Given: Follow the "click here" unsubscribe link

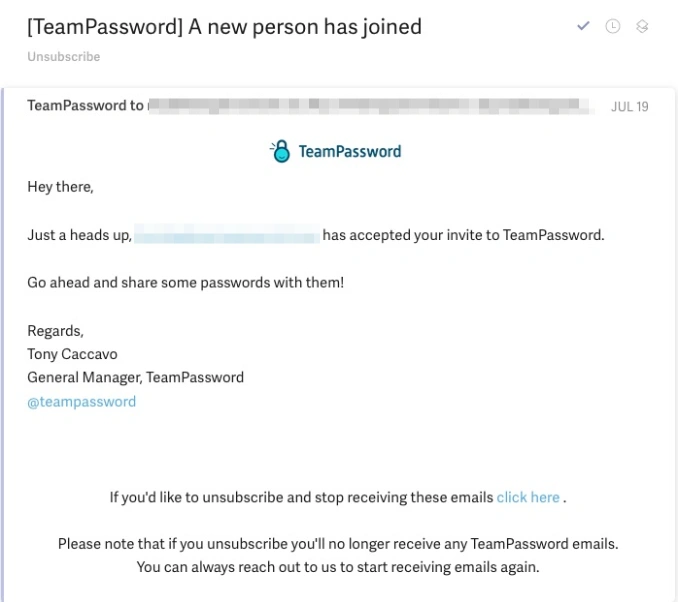Looking at the screenshot, I should click(528, 497).
